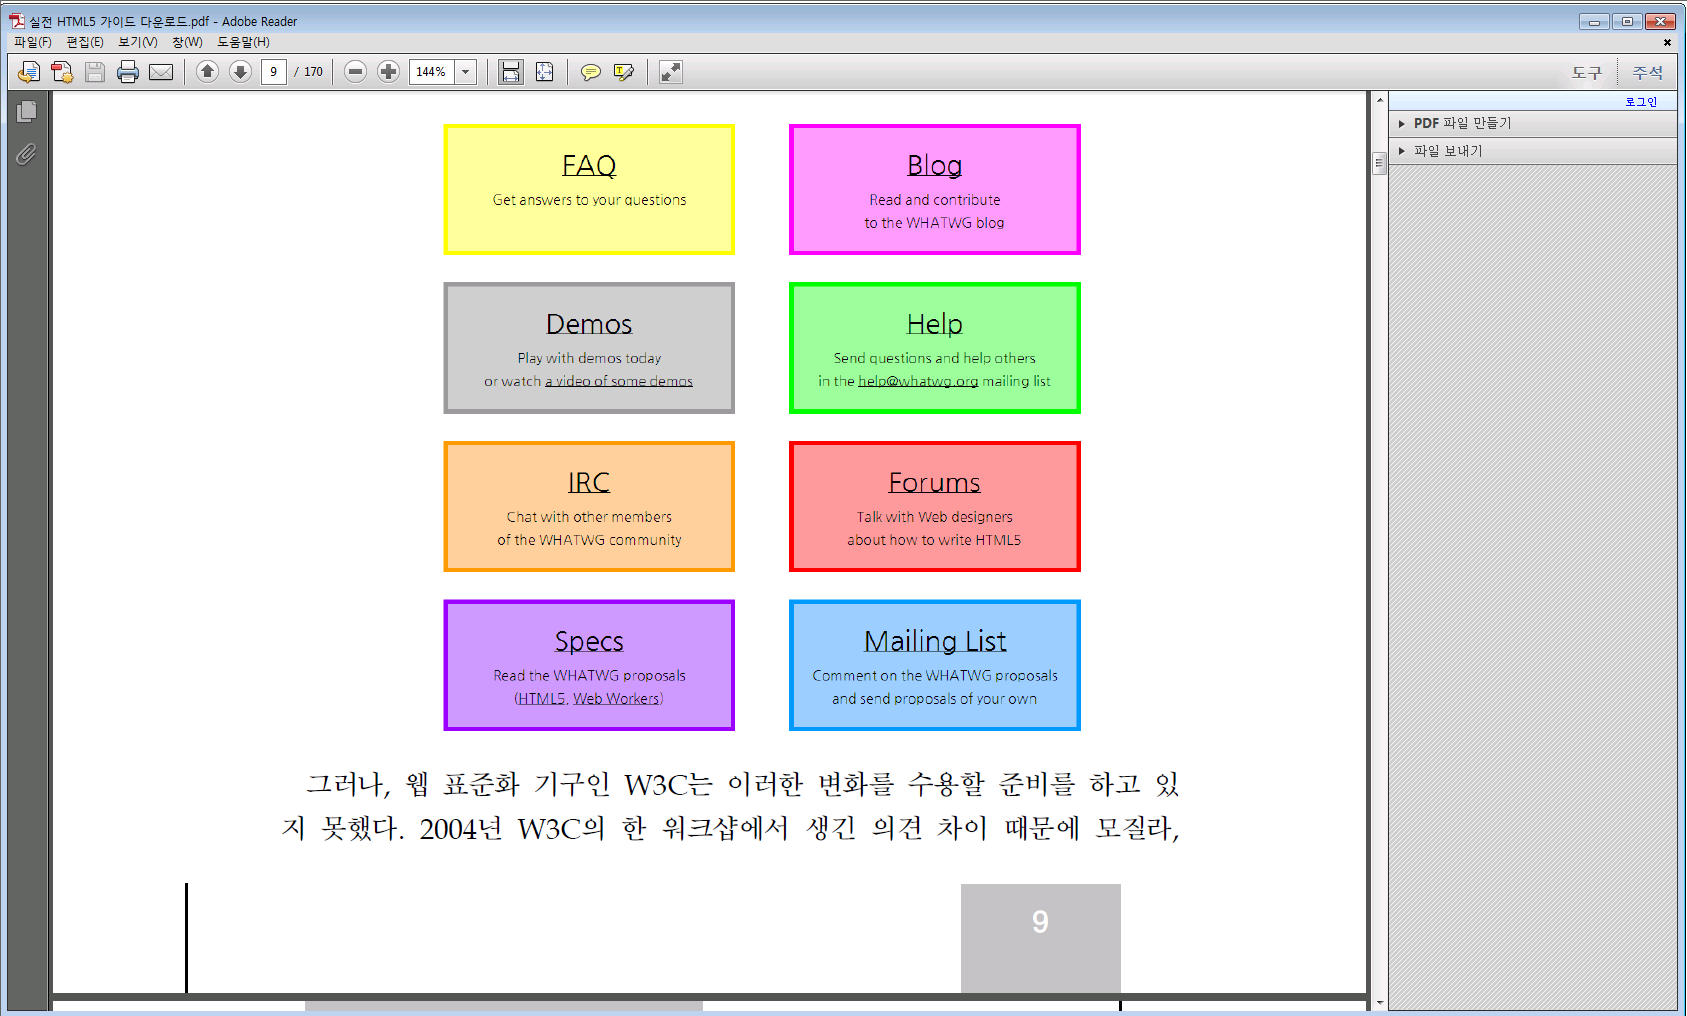Open the 창(W) menu

[x=187, y=42]
